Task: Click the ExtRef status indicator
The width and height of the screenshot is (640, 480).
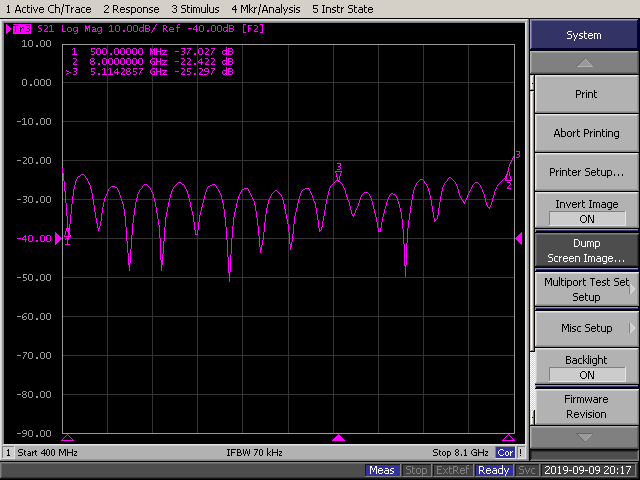Action: tap(452, 470)
